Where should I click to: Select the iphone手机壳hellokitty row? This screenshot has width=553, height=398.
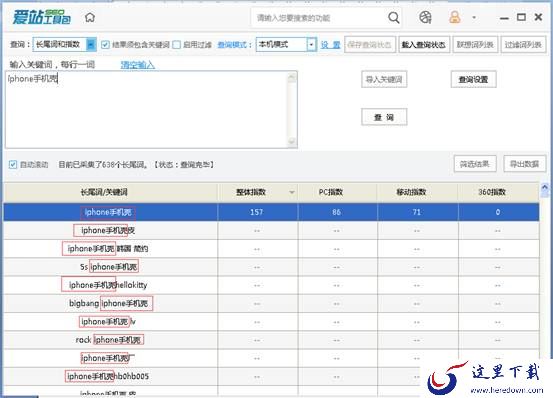(271, 285)
